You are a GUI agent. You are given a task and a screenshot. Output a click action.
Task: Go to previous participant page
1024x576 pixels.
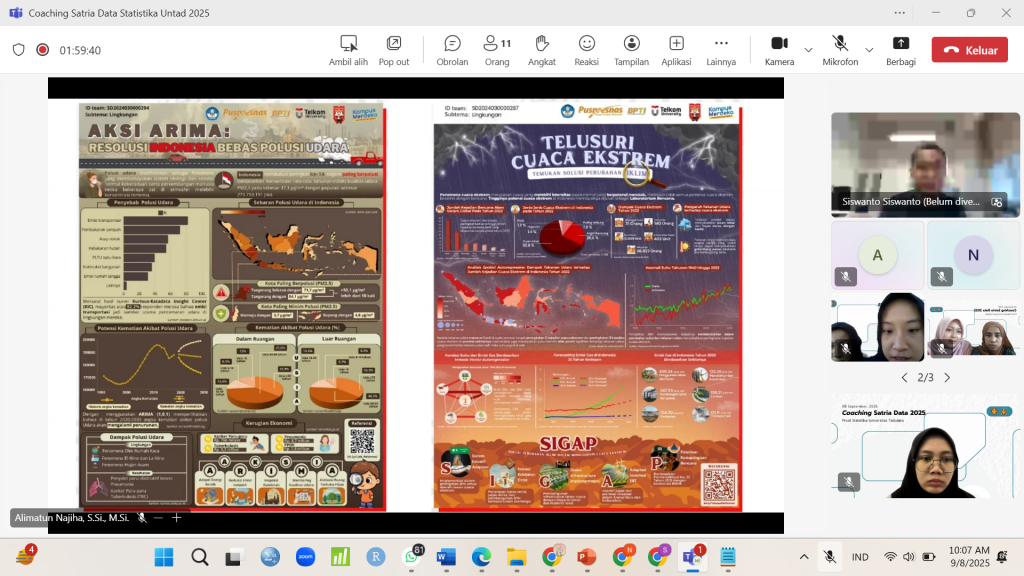pyautogui.click(x=904, y=377)
